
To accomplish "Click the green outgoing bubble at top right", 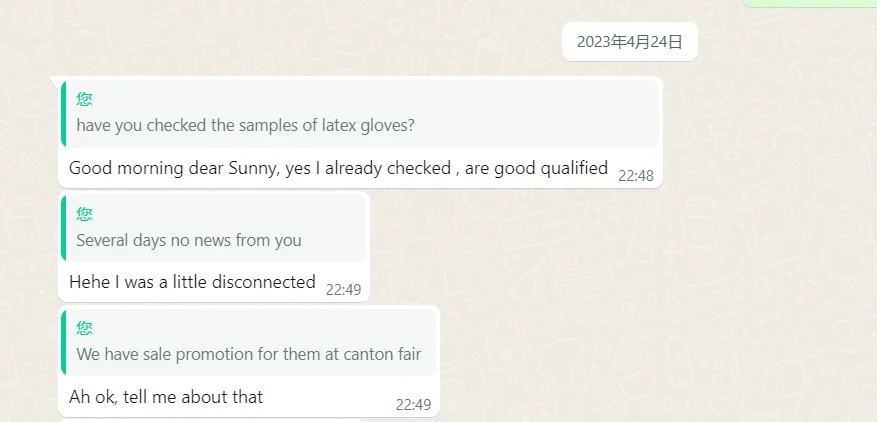I will click(808, 3).
